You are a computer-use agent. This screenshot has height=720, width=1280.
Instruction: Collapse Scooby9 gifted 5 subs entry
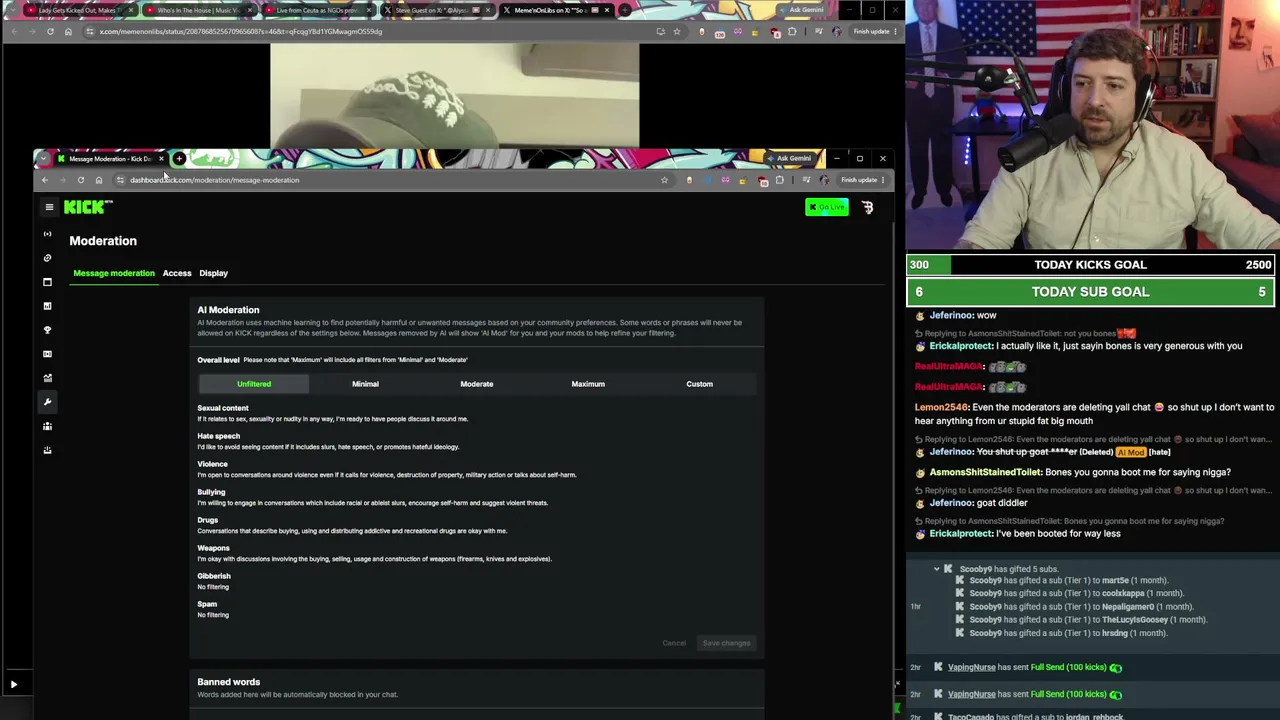pyautogui.click(x=937, y=569)
